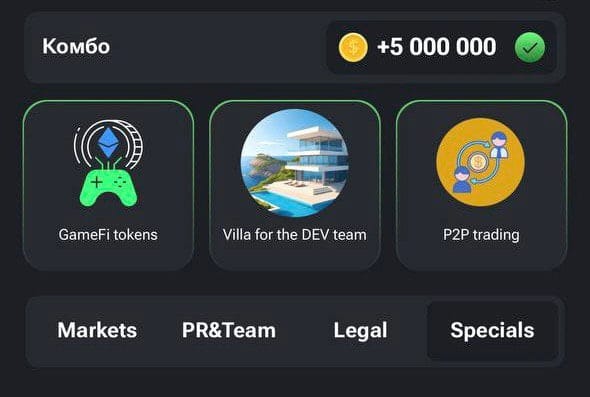The image size is (590, 397).
Task: Open the Legal tab
Action: (x=360, y=331)
